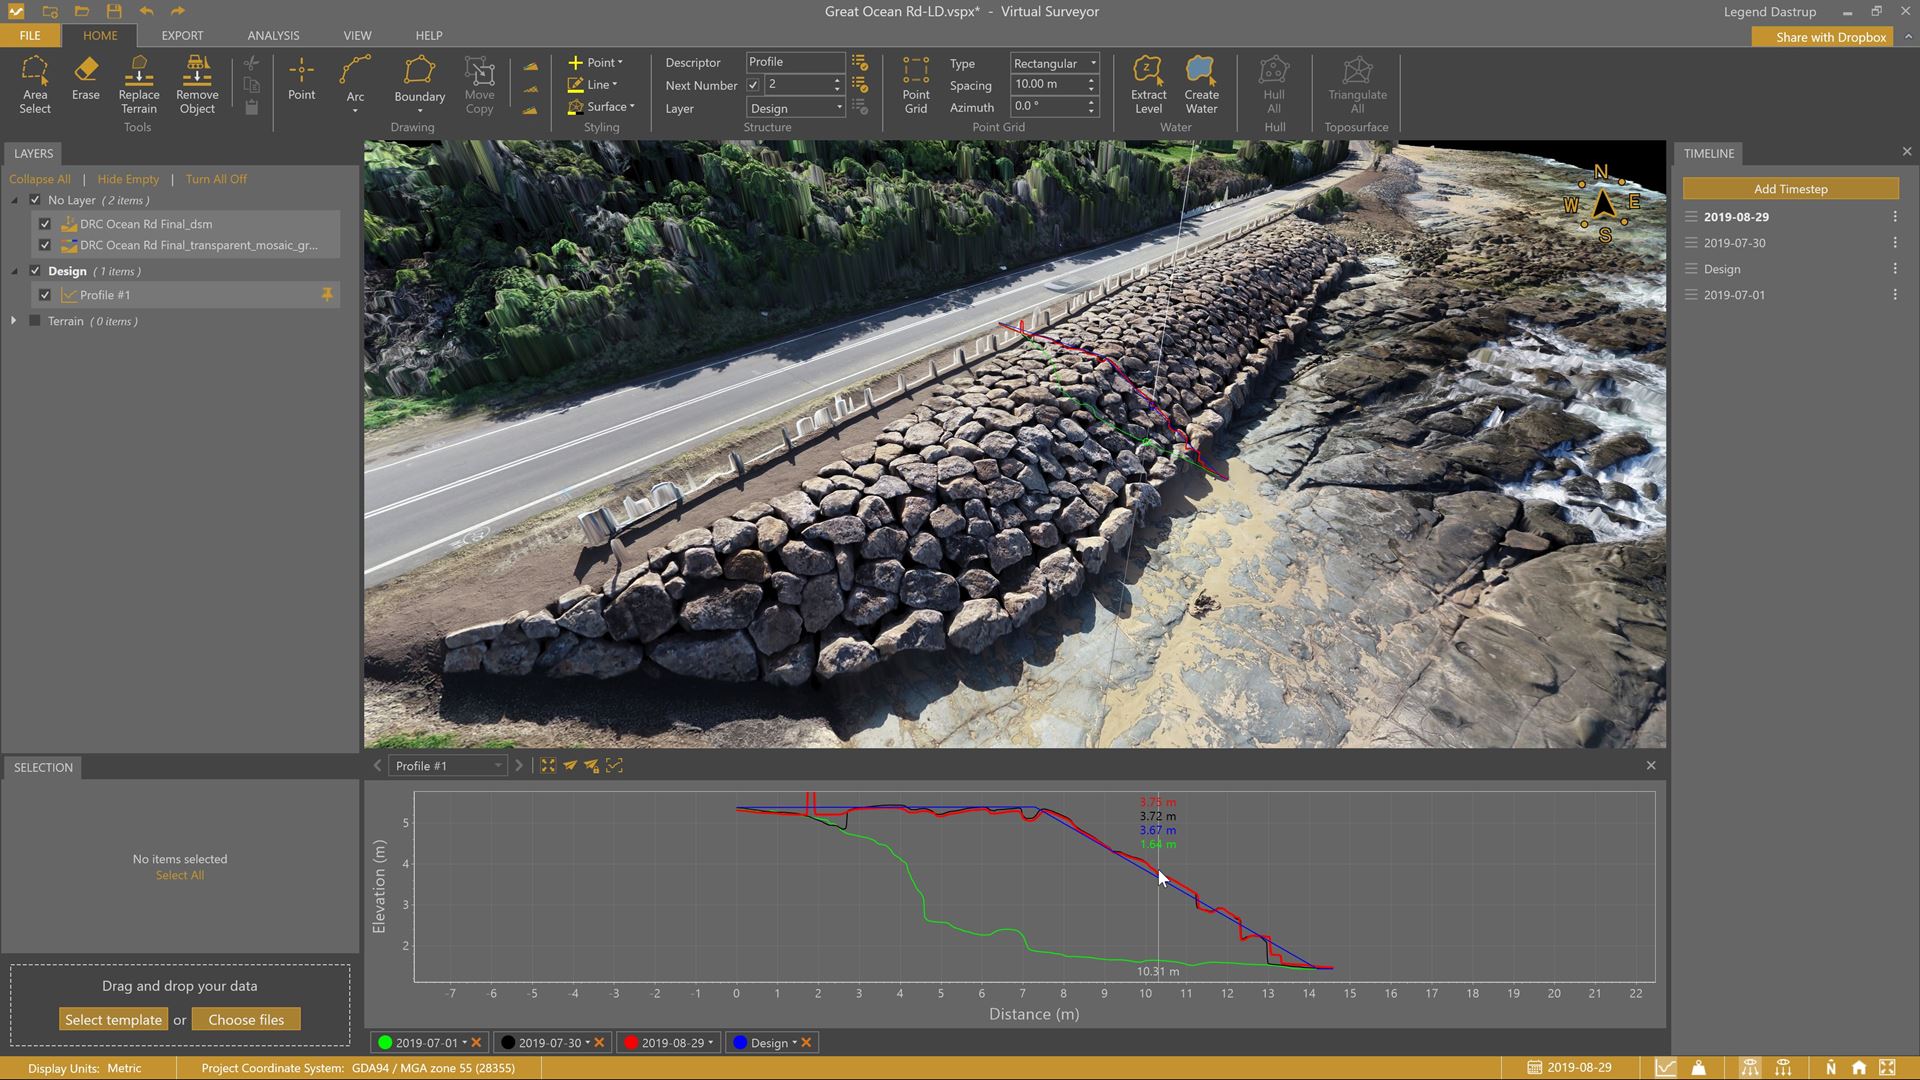This screenshot has height=1080, width=1920.
Task: Enable the Terrain layer checkbox
Action: click(35, 321)
